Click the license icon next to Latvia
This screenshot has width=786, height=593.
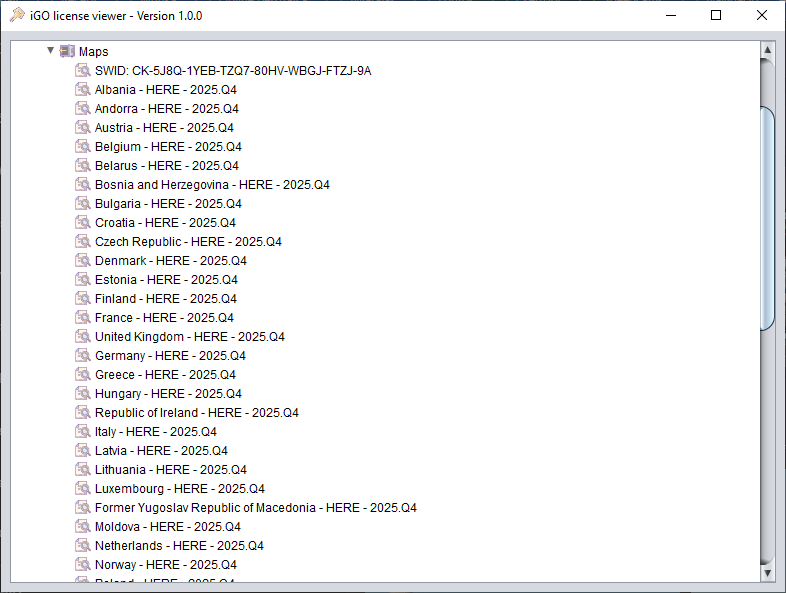coord(83,451)
